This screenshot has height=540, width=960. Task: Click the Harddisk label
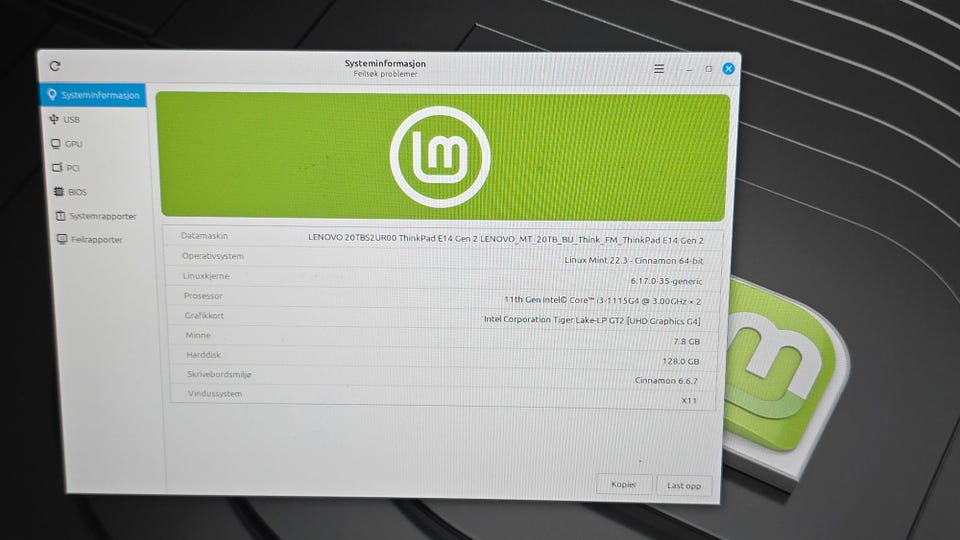(x=203, y=354)
